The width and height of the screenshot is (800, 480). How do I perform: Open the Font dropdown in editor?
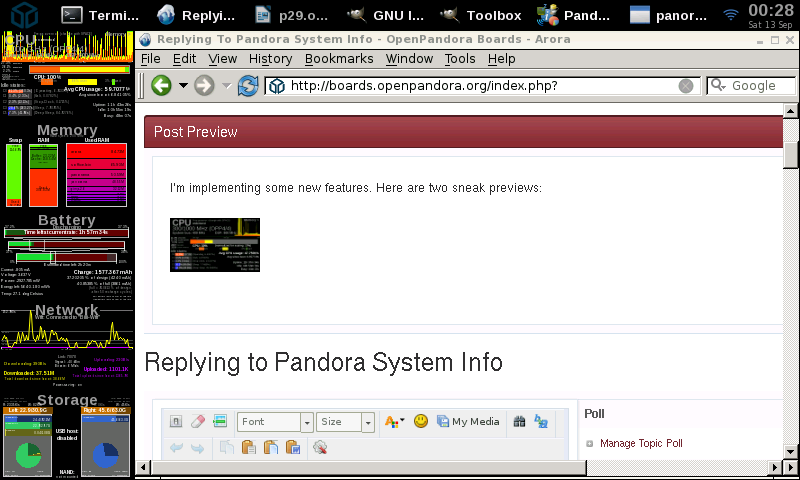275,422
